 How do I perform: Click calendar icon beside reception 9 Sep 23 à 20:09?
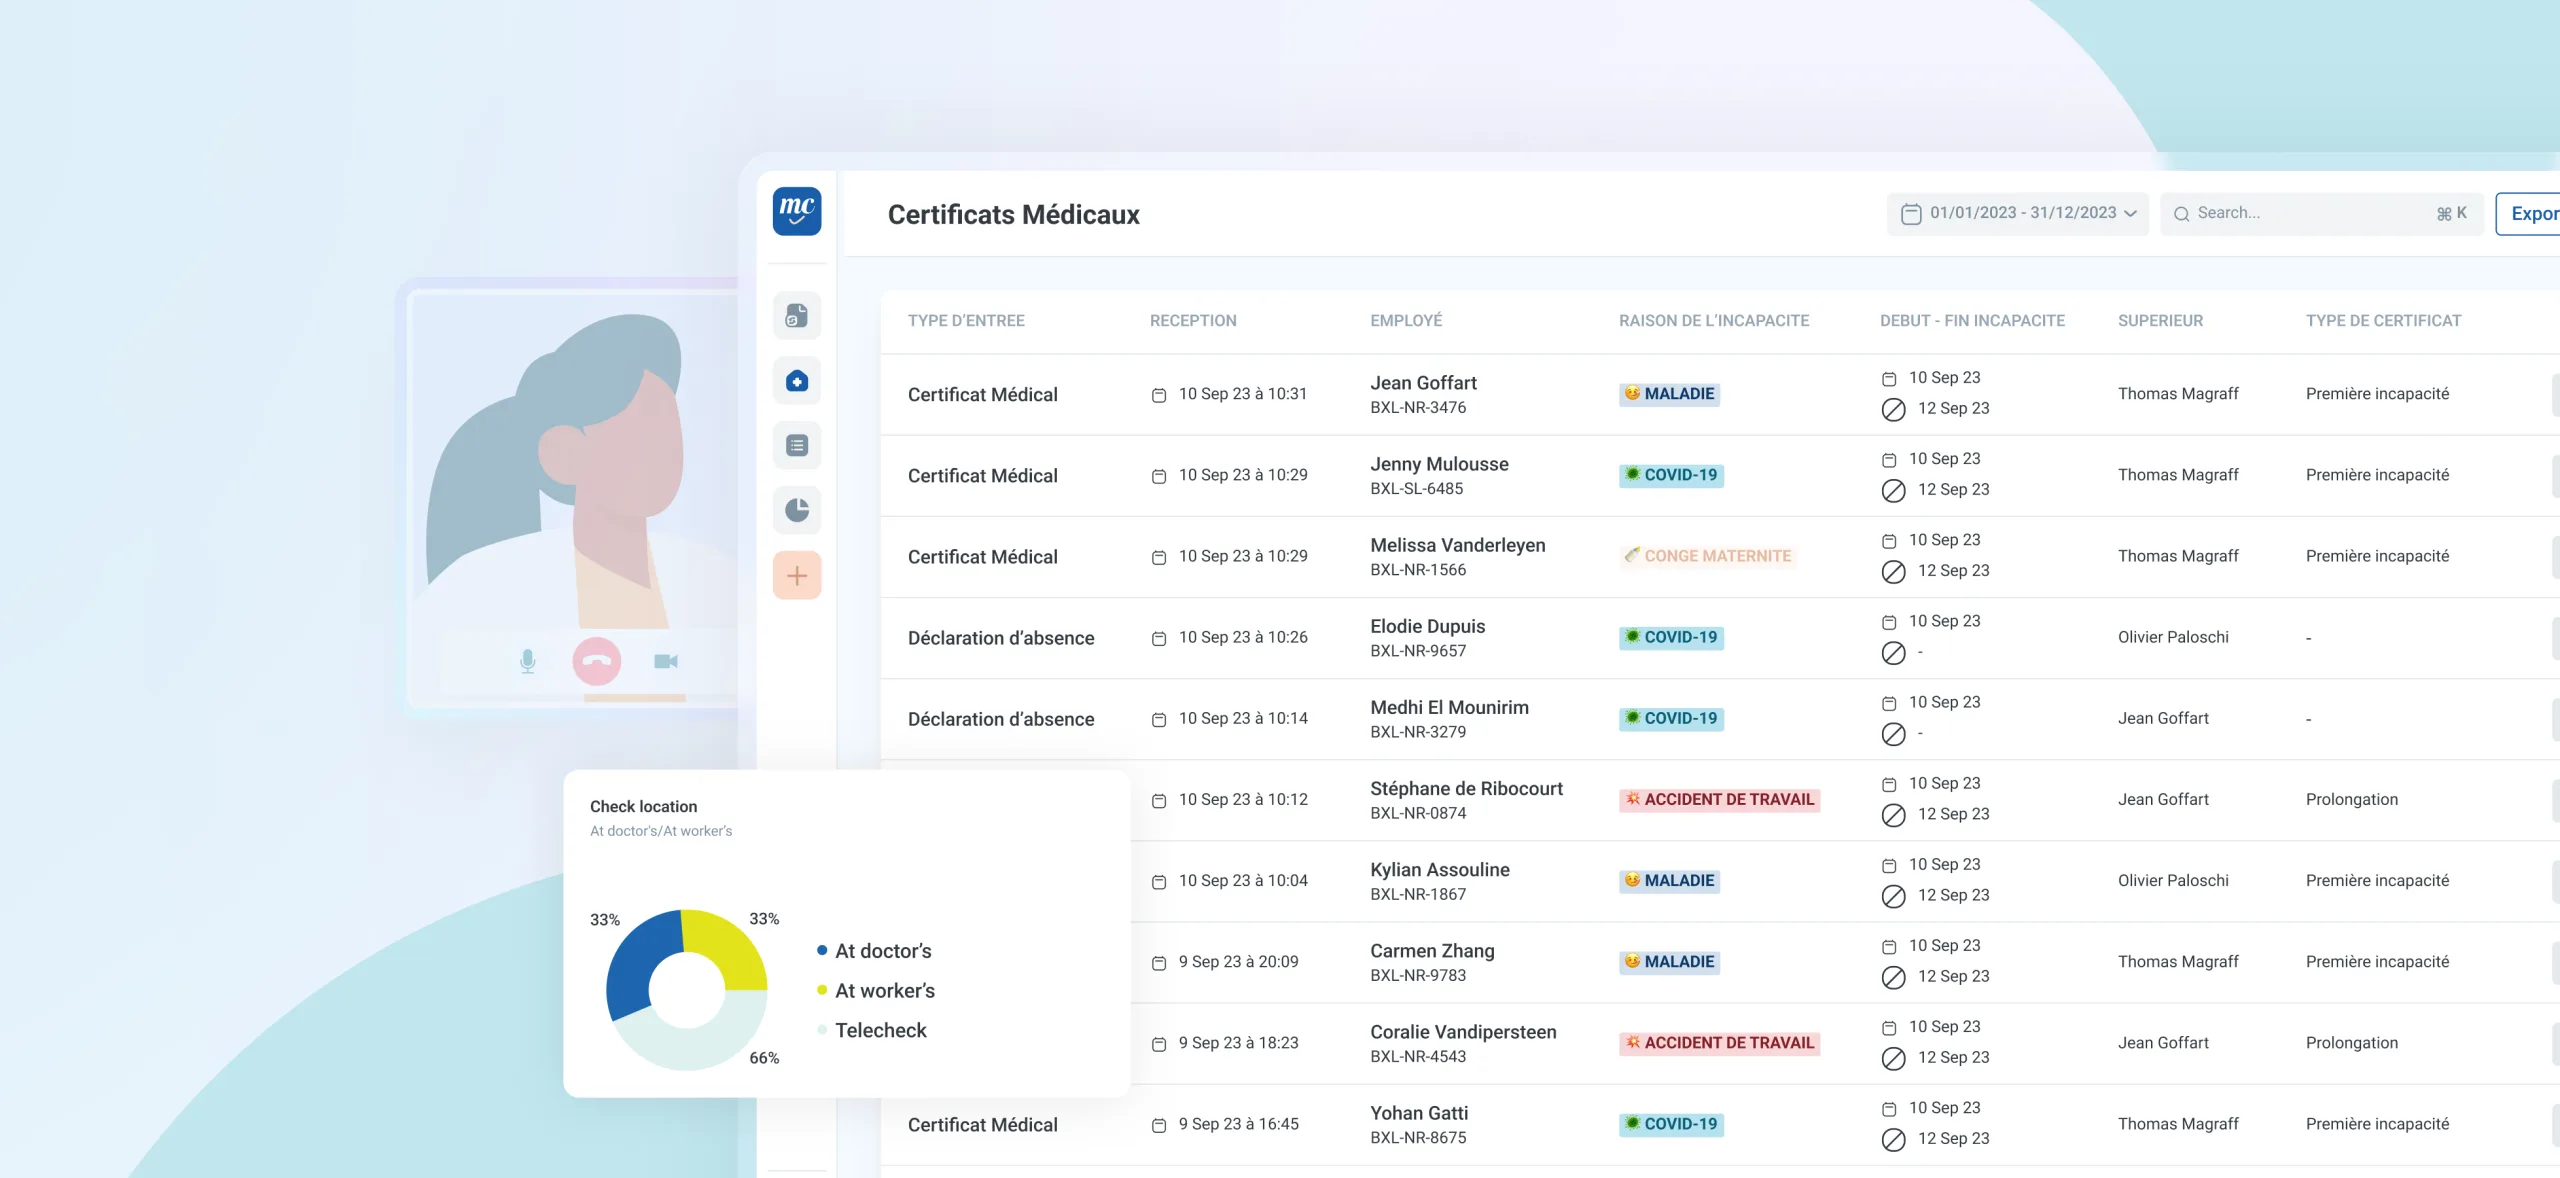click(x=1159, y=963)
